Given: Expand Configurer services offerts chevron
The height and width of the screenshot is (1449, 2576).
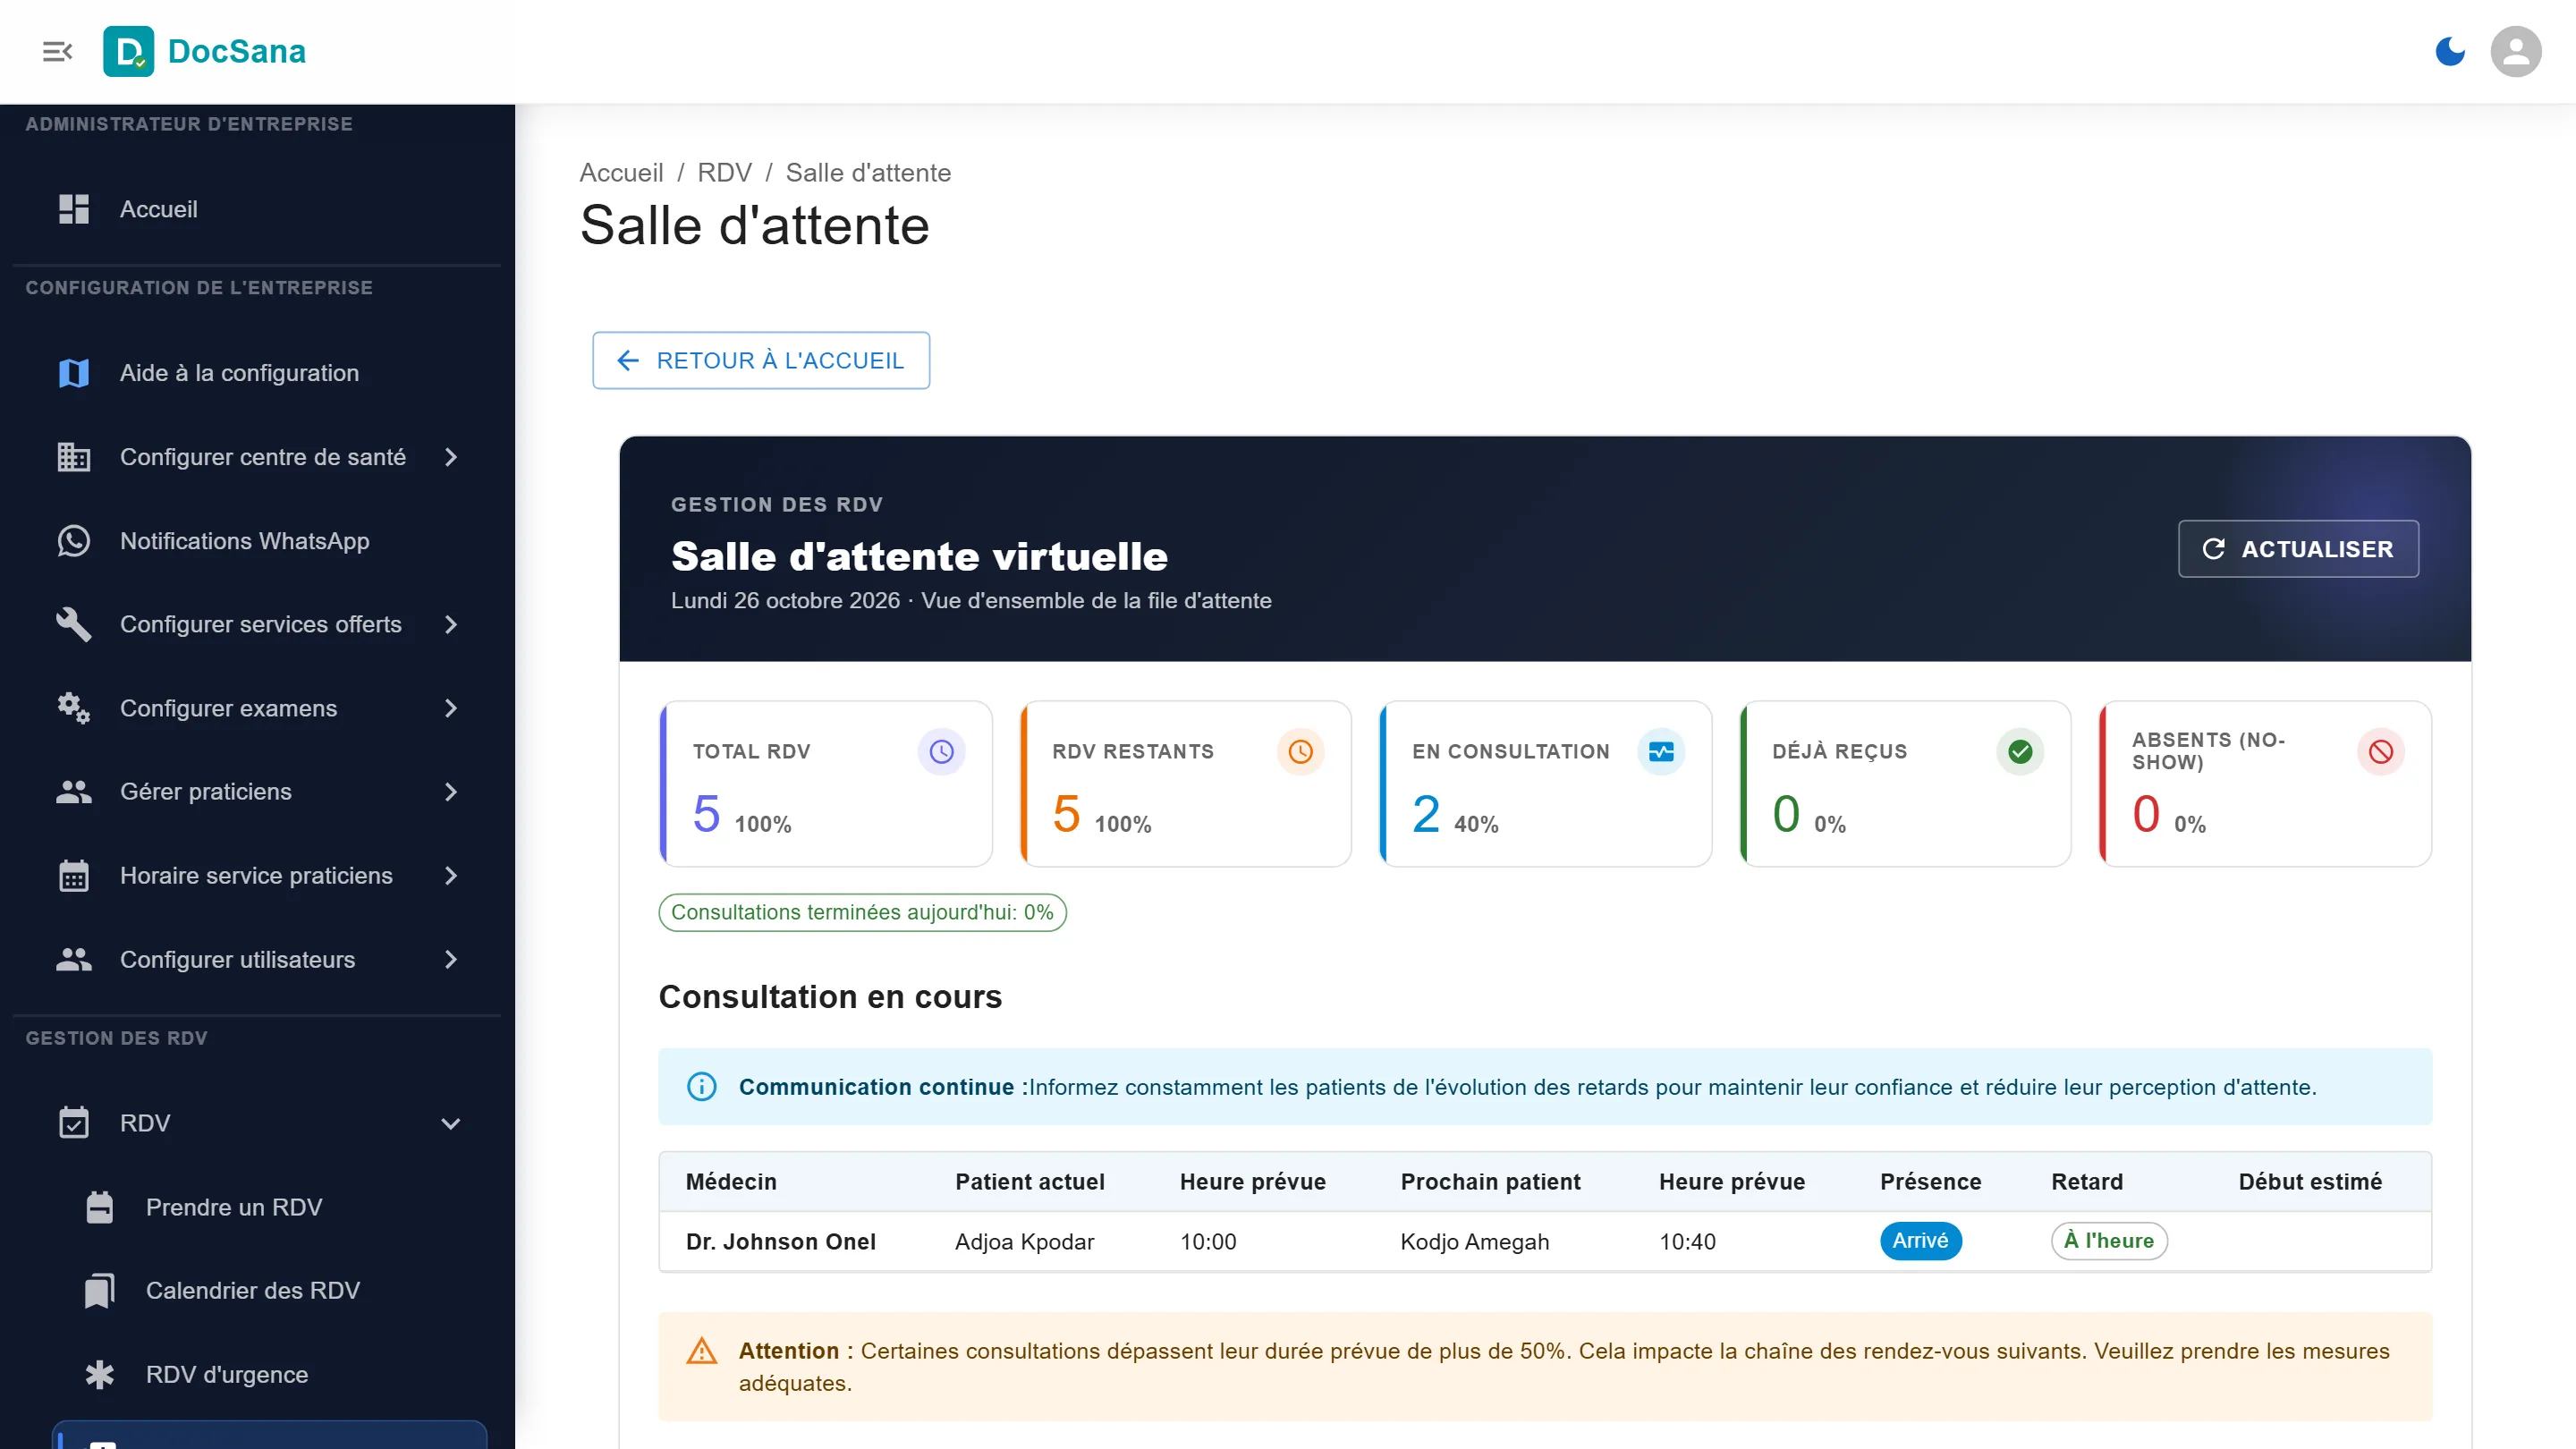Looking at the screenshot, I should (x=451, y=624).
